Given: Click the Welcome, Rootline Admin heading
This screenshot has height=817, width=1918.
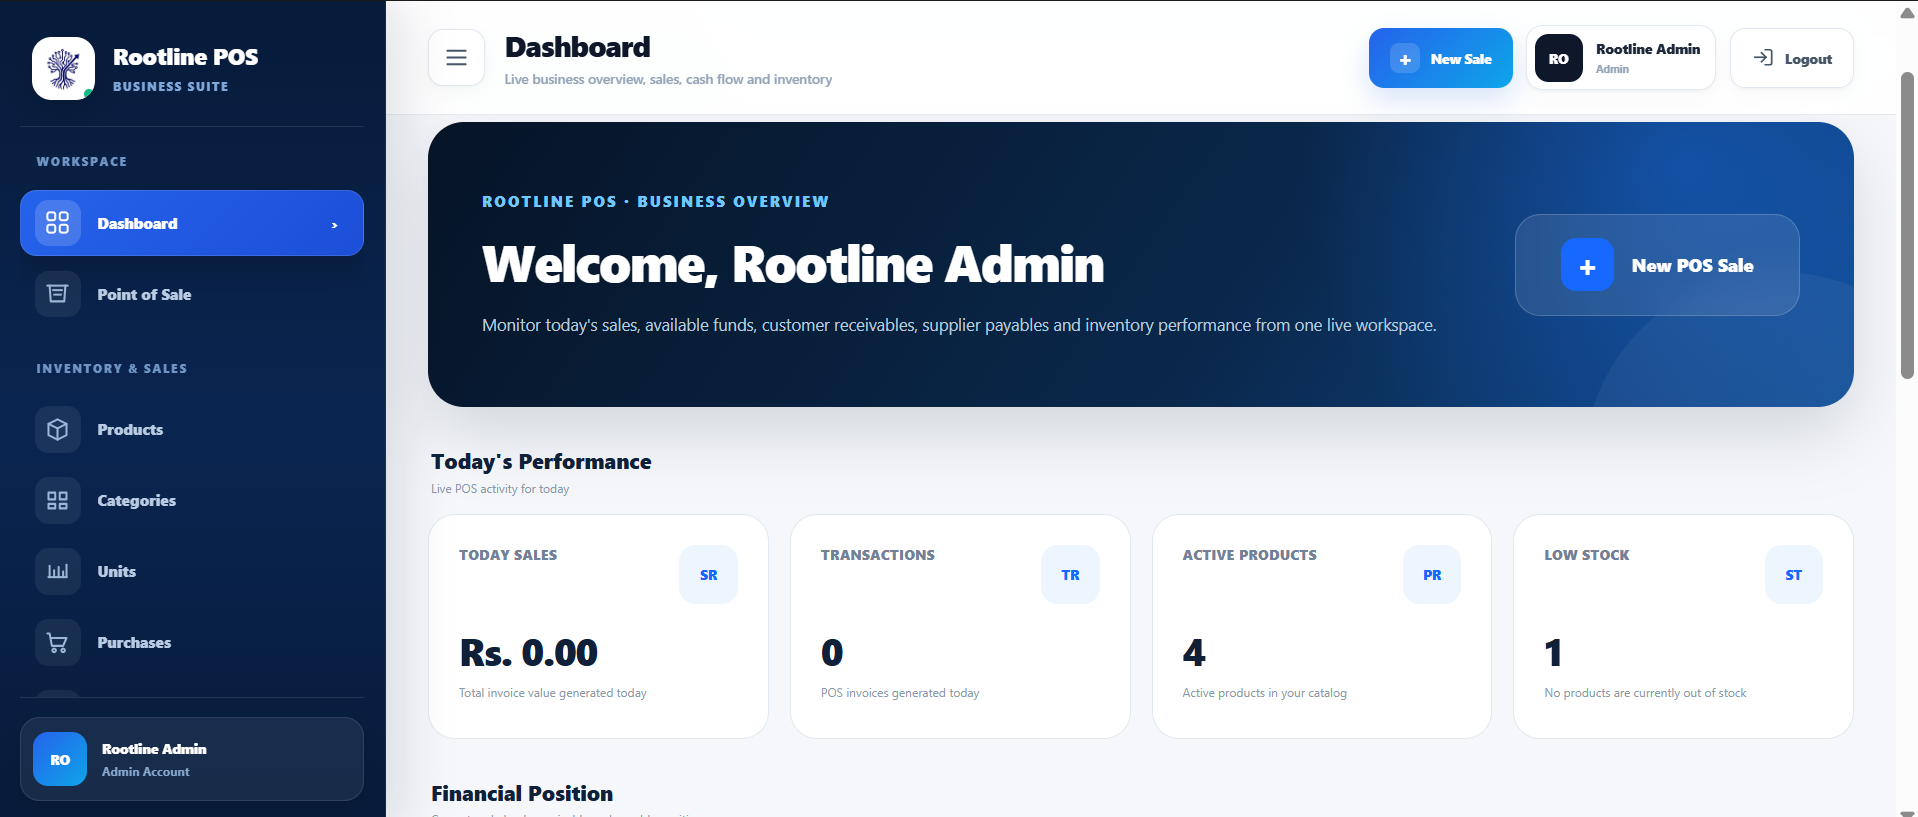Looking at the screenshot, I should [793, 265].
